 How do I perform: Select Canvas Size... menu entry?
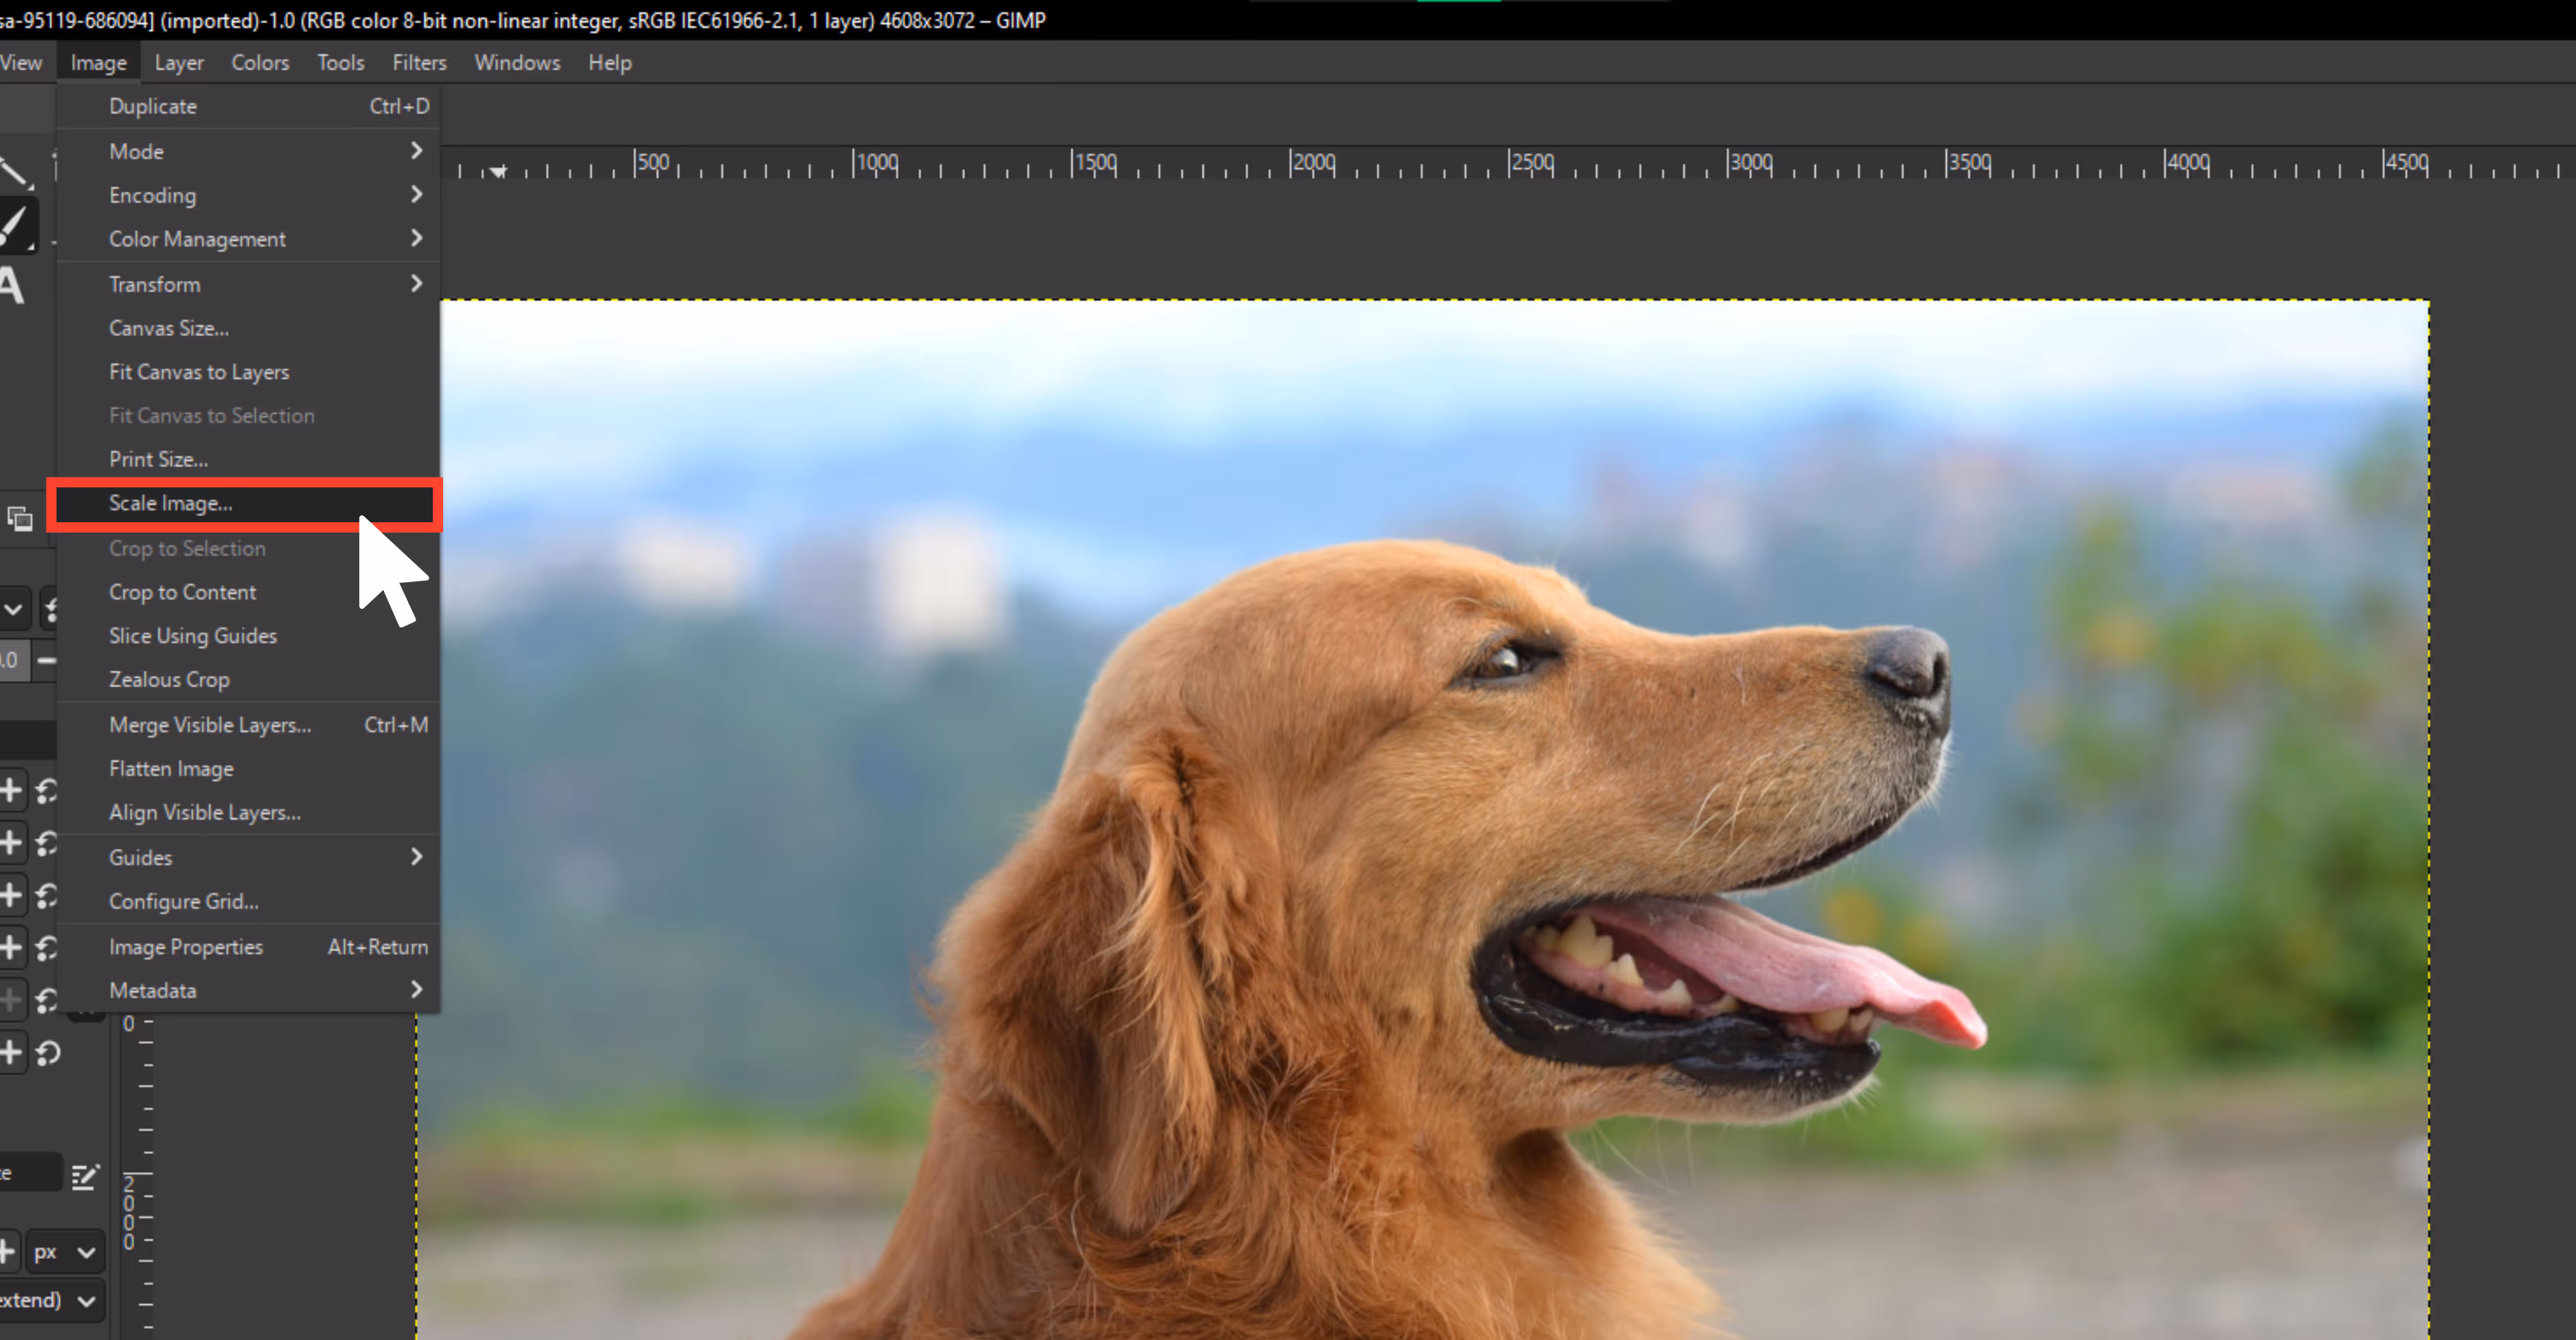pyautogui.click(x=248, y=328)
